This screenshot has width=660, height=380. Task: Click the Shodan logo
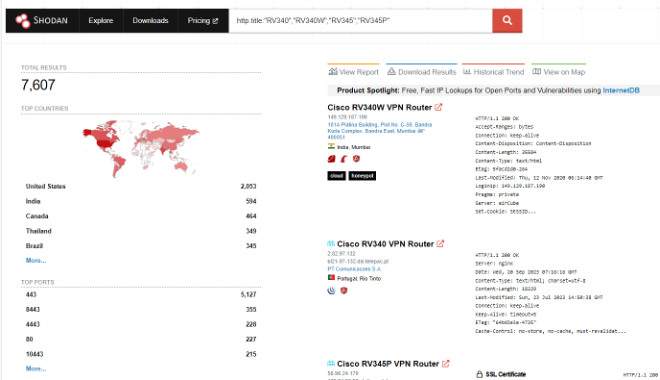coord(41,21)
